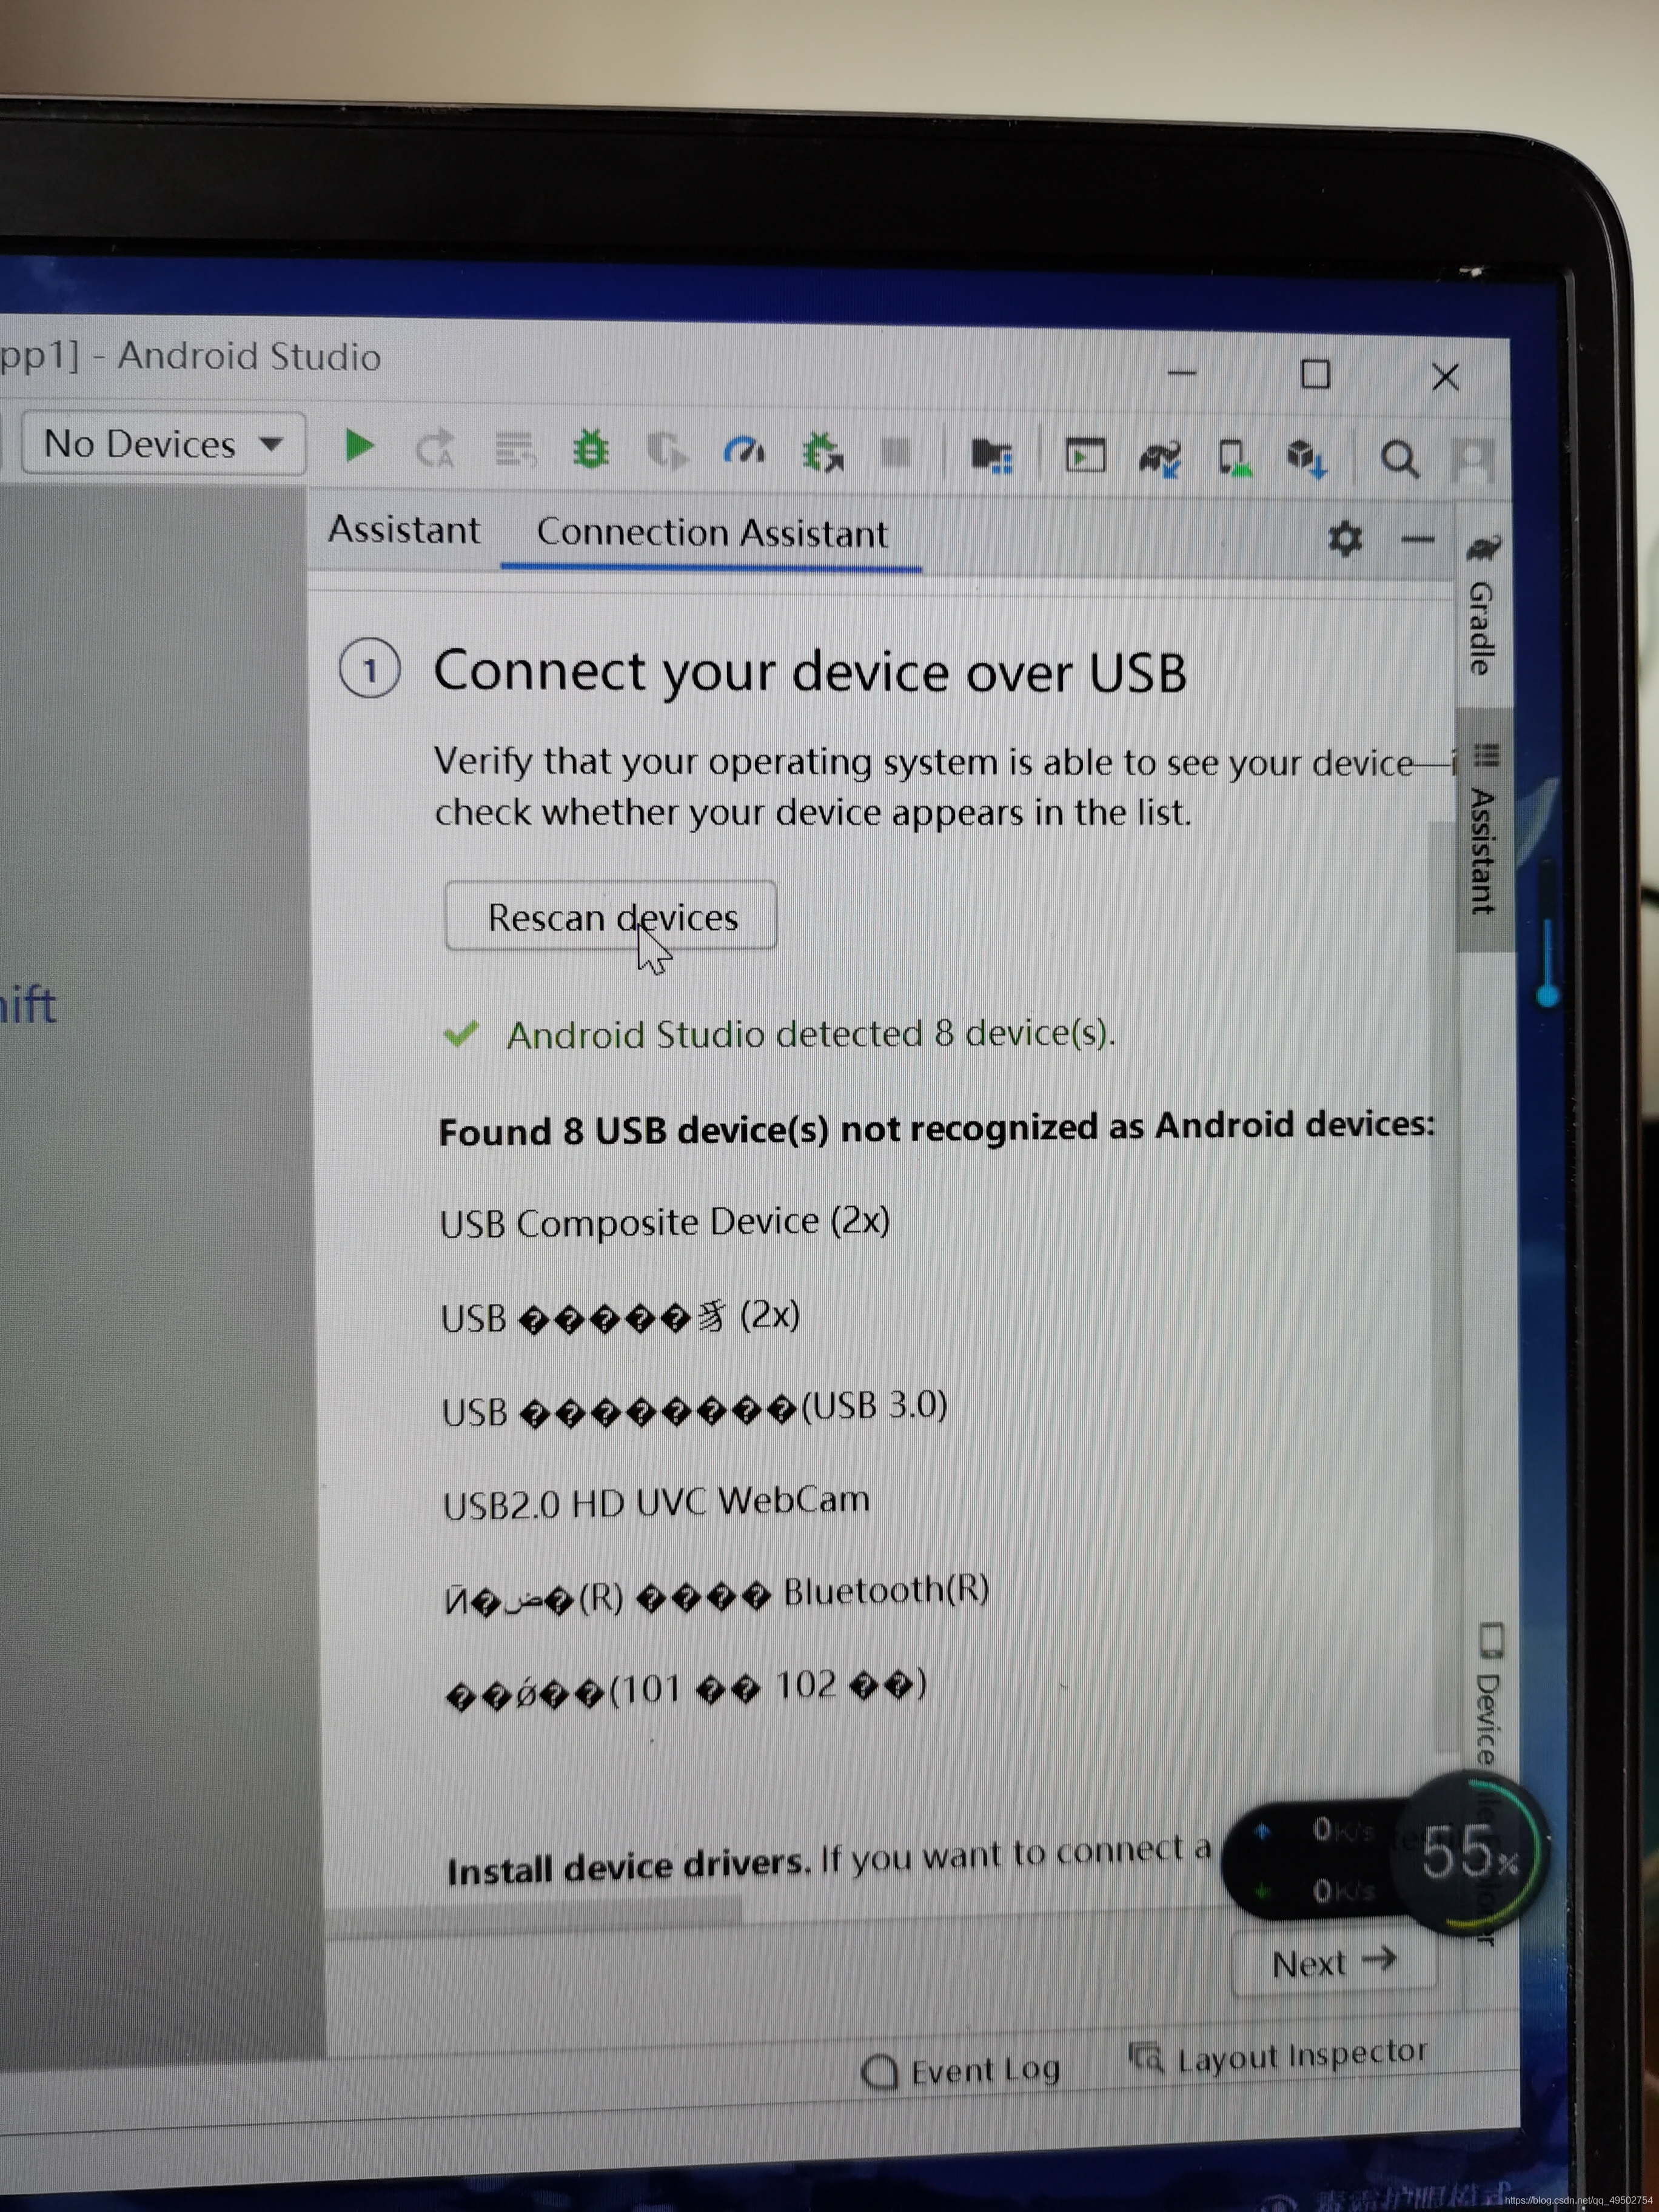Click the Rescan devices button
1659x2212 pixels.
(x=611, y=915)
